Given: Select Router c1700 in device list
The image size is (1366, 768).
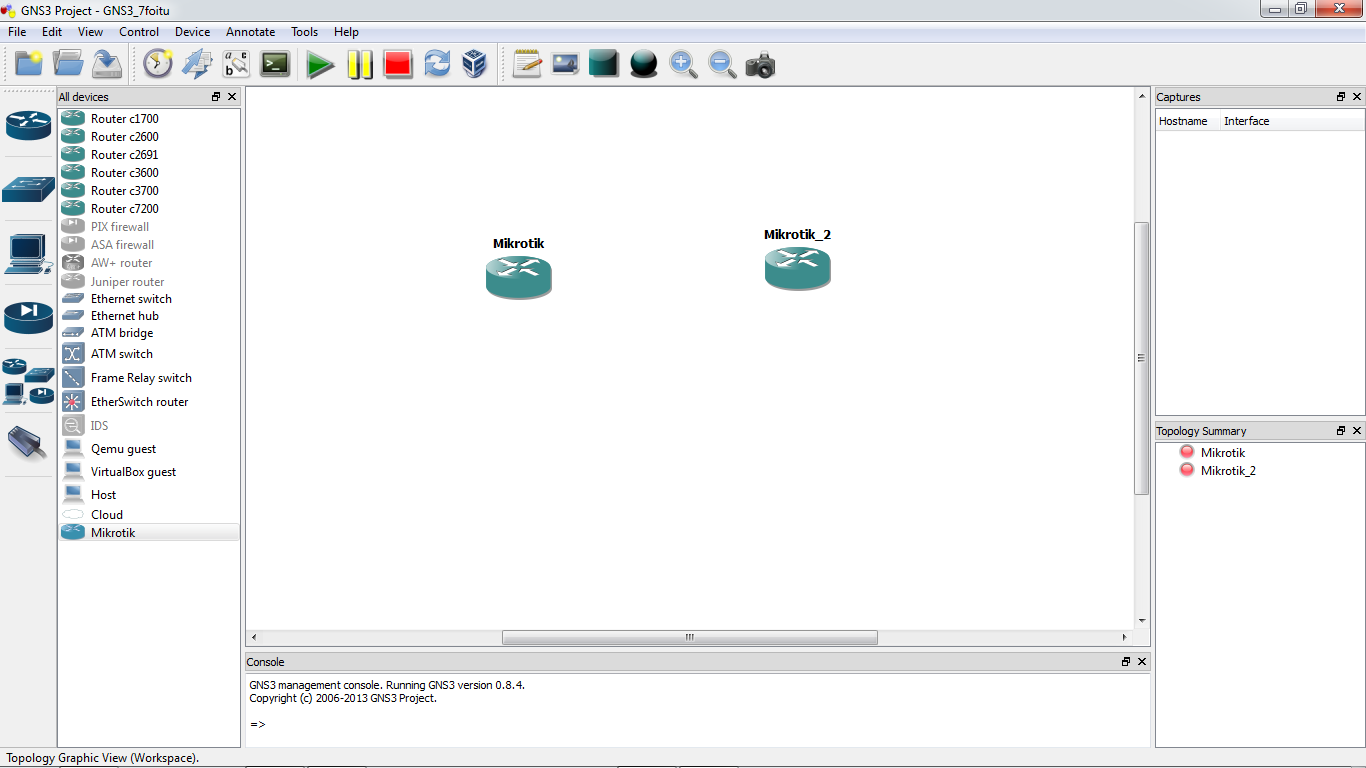Looking at the screenshot, I should click(x=149, y=119).
